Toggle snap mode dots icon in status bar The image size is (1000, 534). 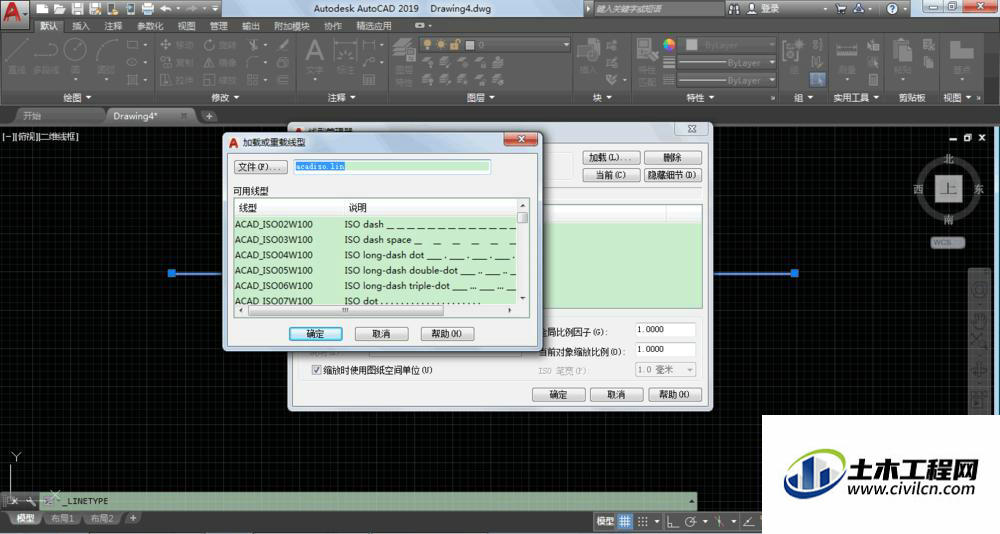pos(643,521)
